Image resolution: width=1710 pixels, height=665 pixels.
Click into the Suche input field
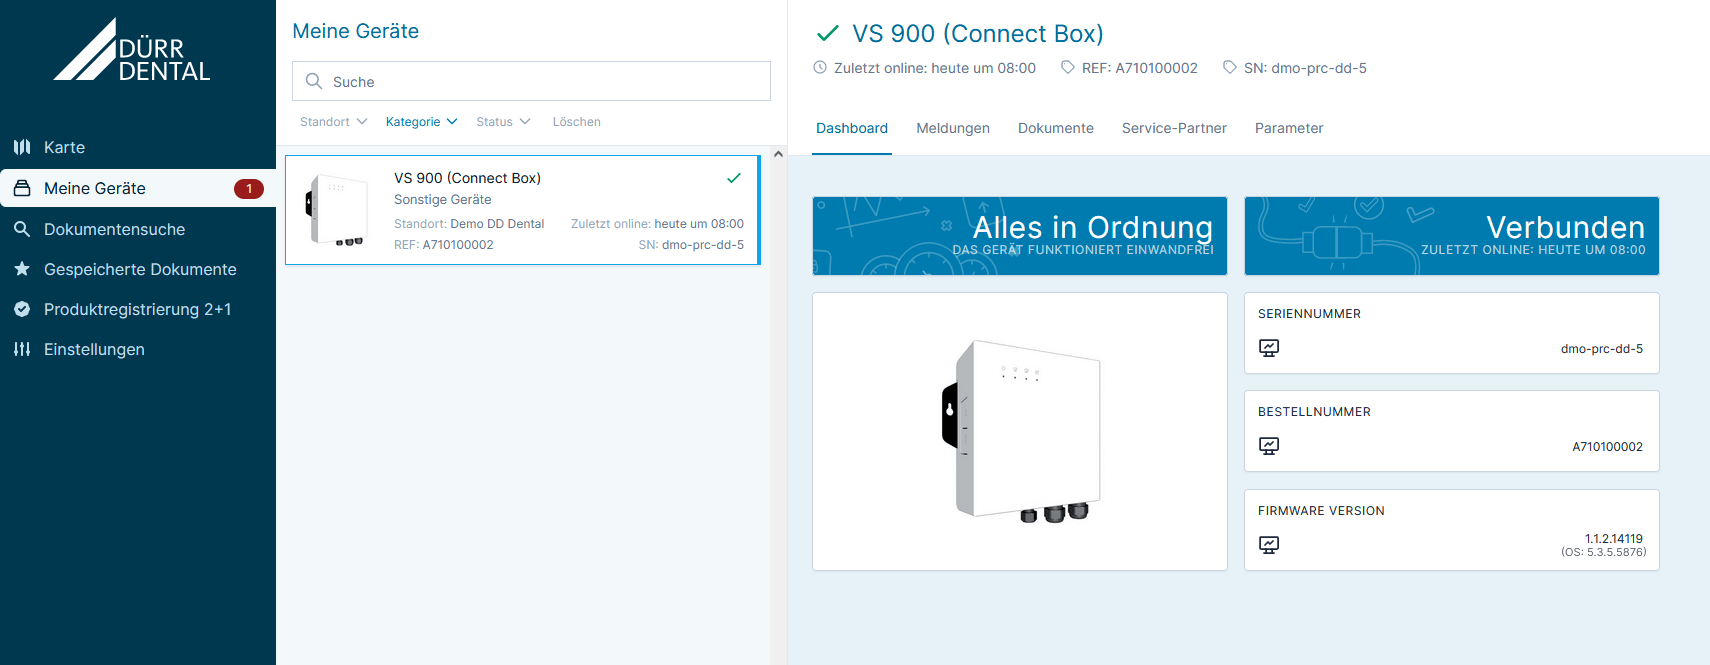coord(531,81)
